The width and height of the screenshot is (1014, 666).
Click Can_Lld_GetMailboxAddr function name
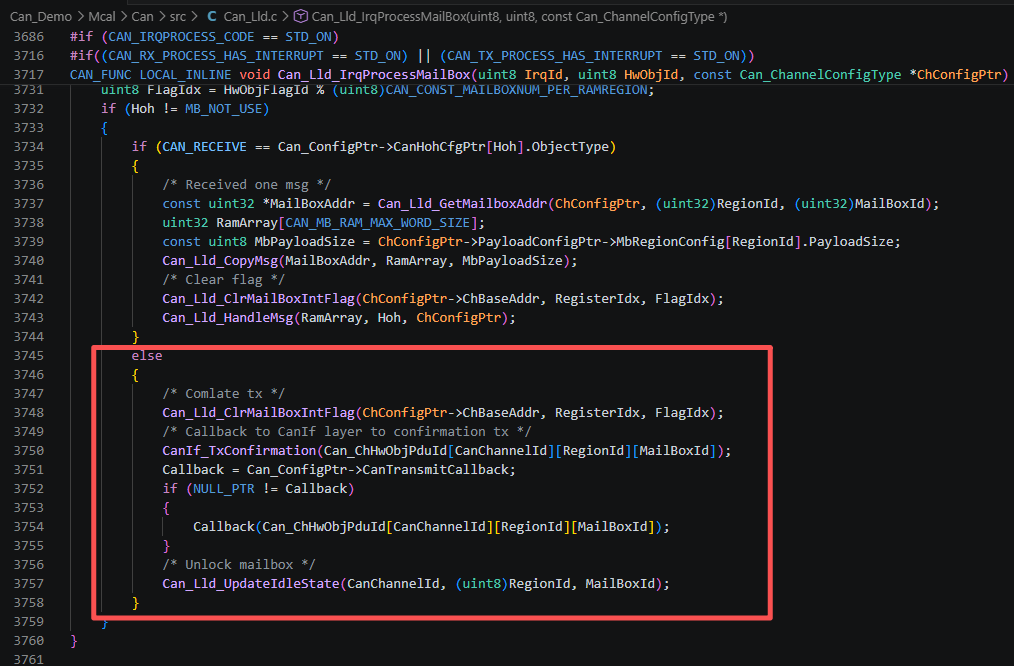462,204
